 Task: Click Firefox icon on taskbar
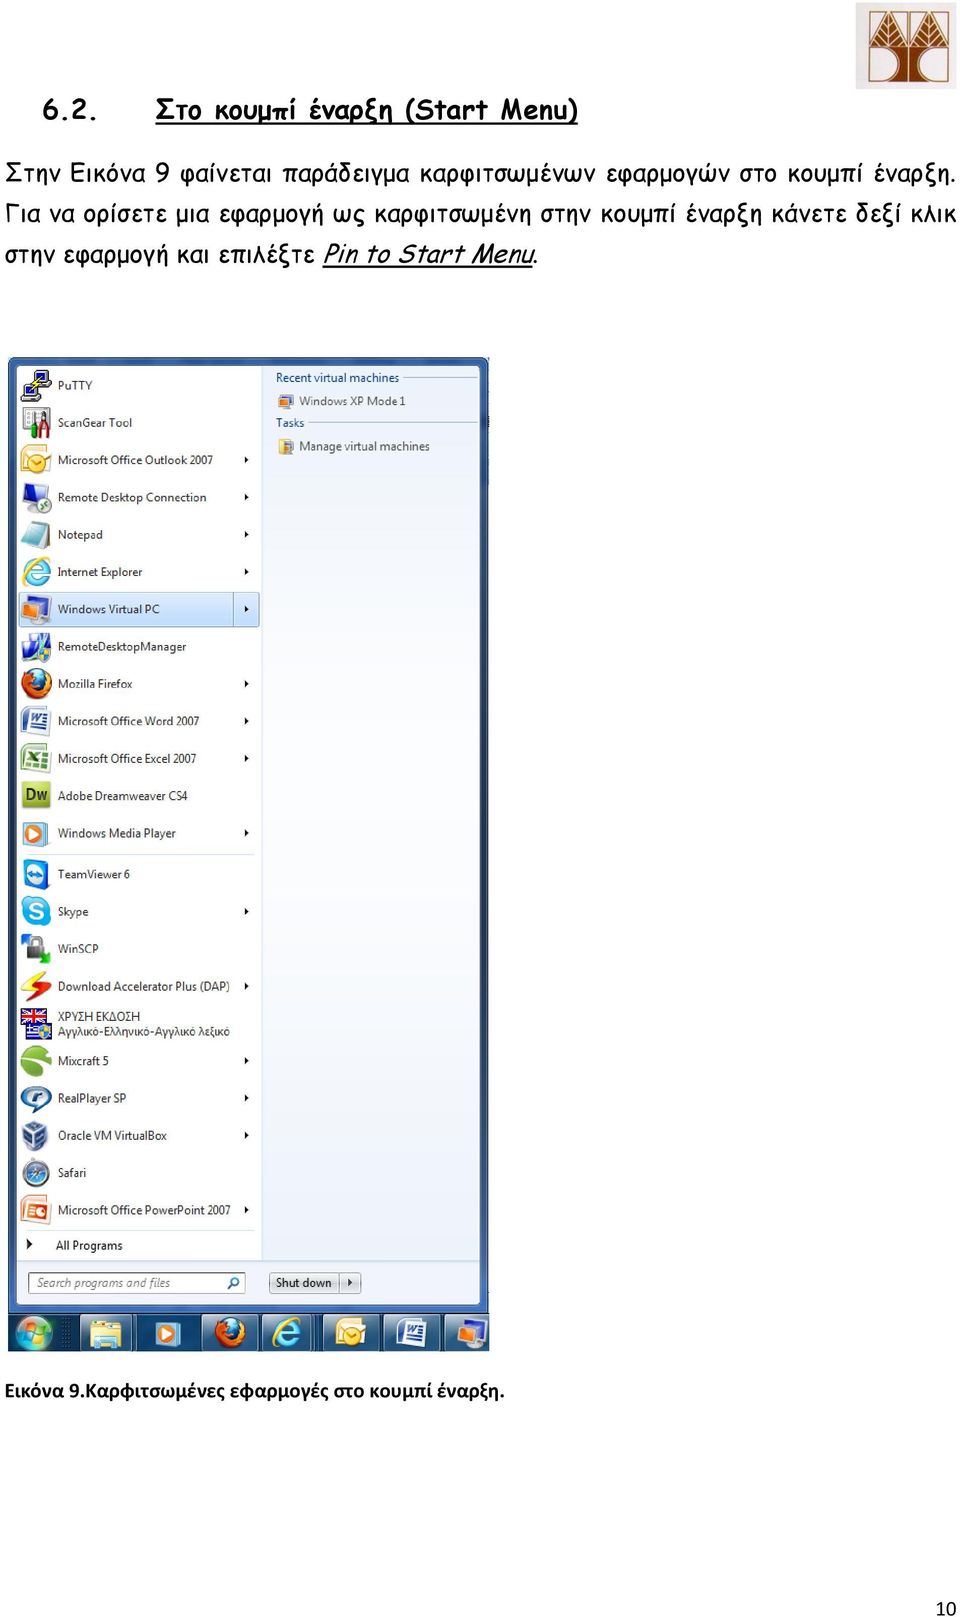click(230, 1333)
